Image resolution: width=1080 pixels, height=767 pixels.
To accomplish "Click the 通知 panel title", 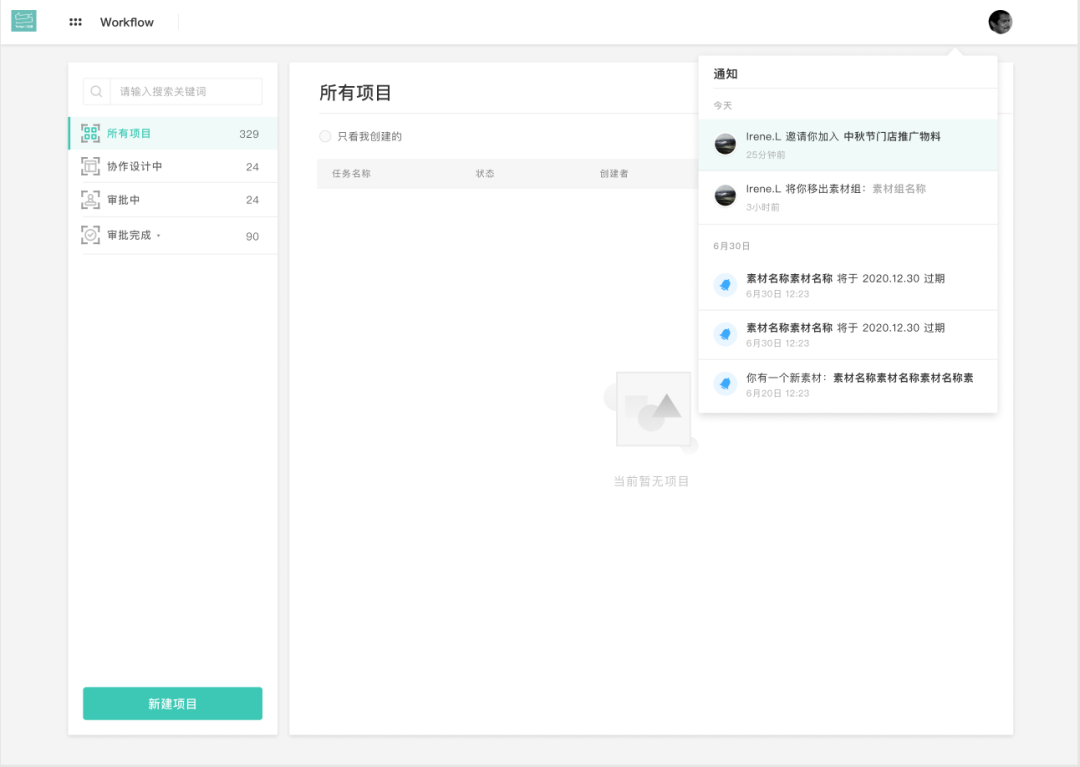I will coord(725,74).
